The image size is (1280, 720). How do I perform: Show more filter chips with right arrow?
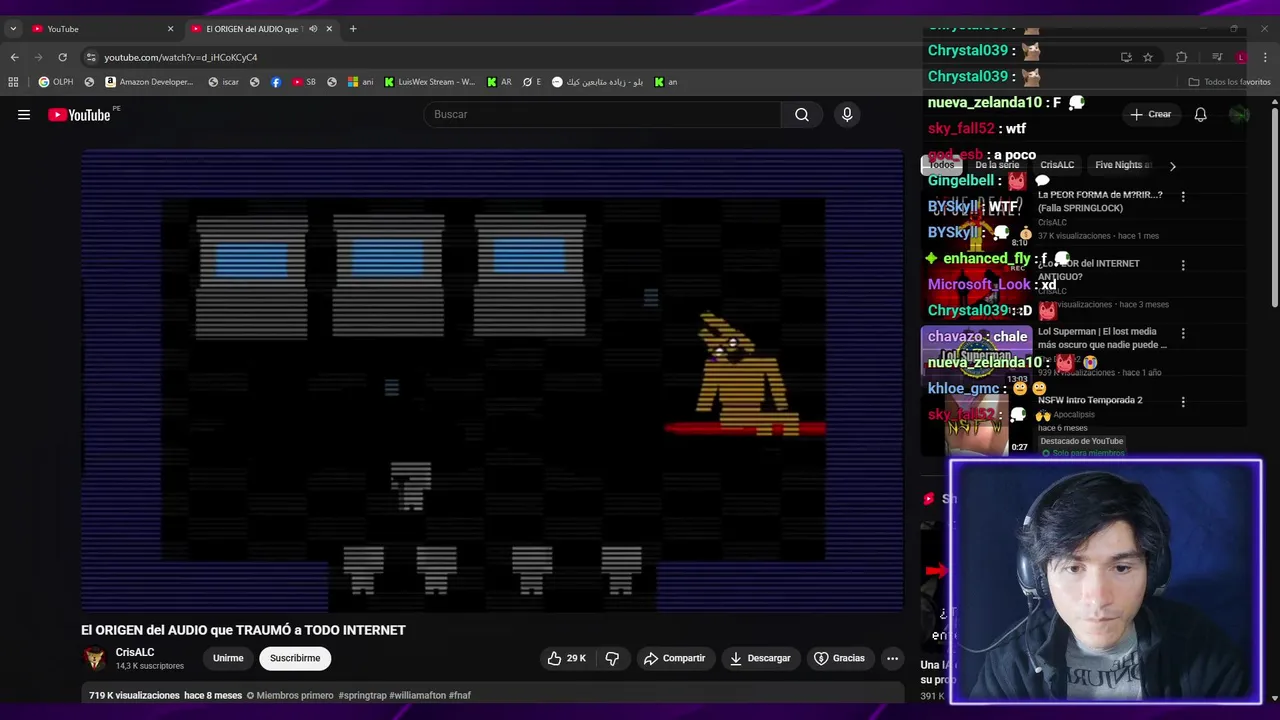coord(1172,166)
